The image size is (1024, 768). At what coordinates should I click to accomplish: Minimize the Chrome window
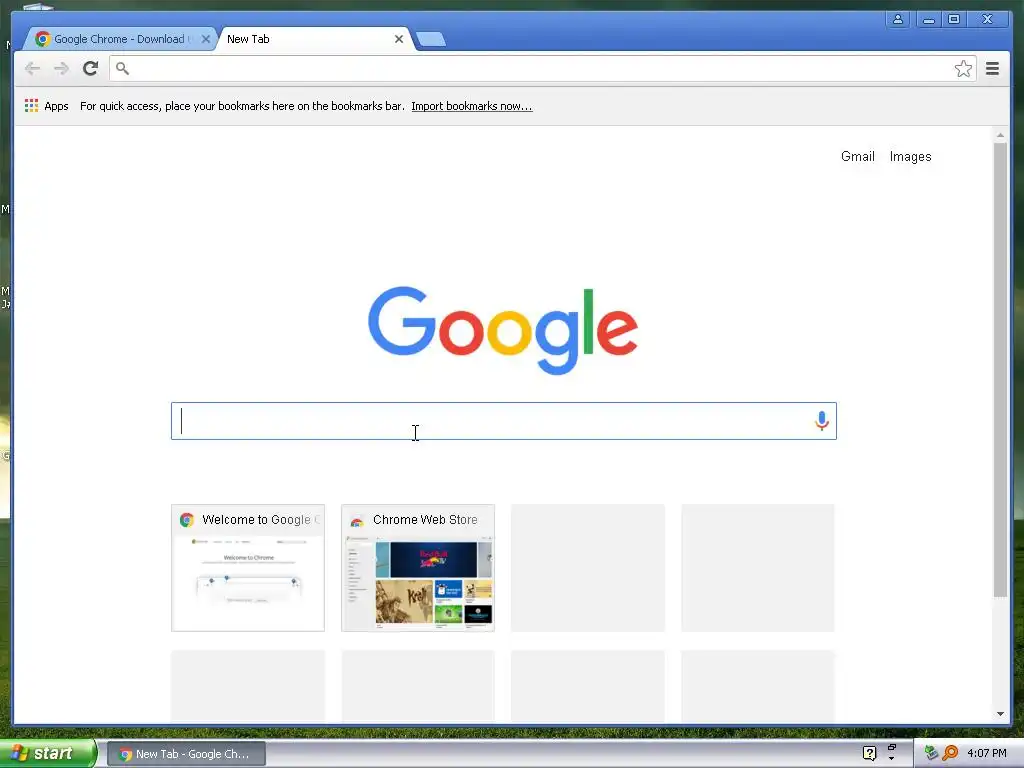pyautogui.click(x=927, y=20)
